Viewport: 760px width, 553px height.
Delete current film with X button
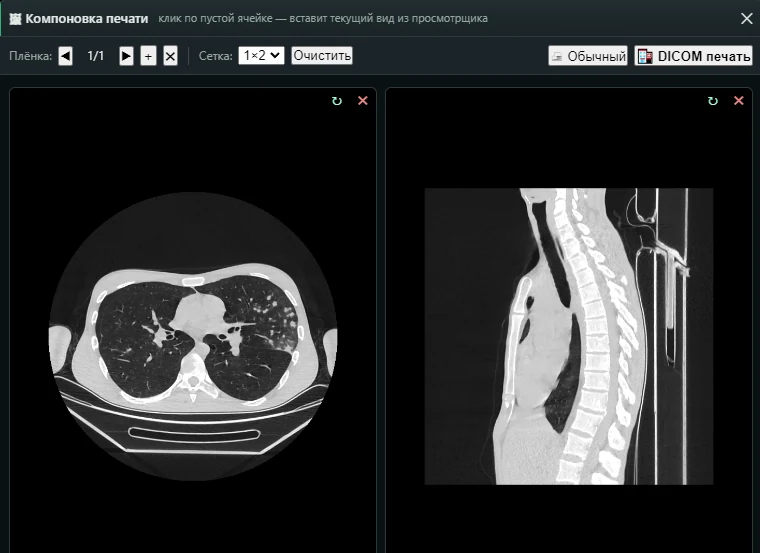pos(170,56)
